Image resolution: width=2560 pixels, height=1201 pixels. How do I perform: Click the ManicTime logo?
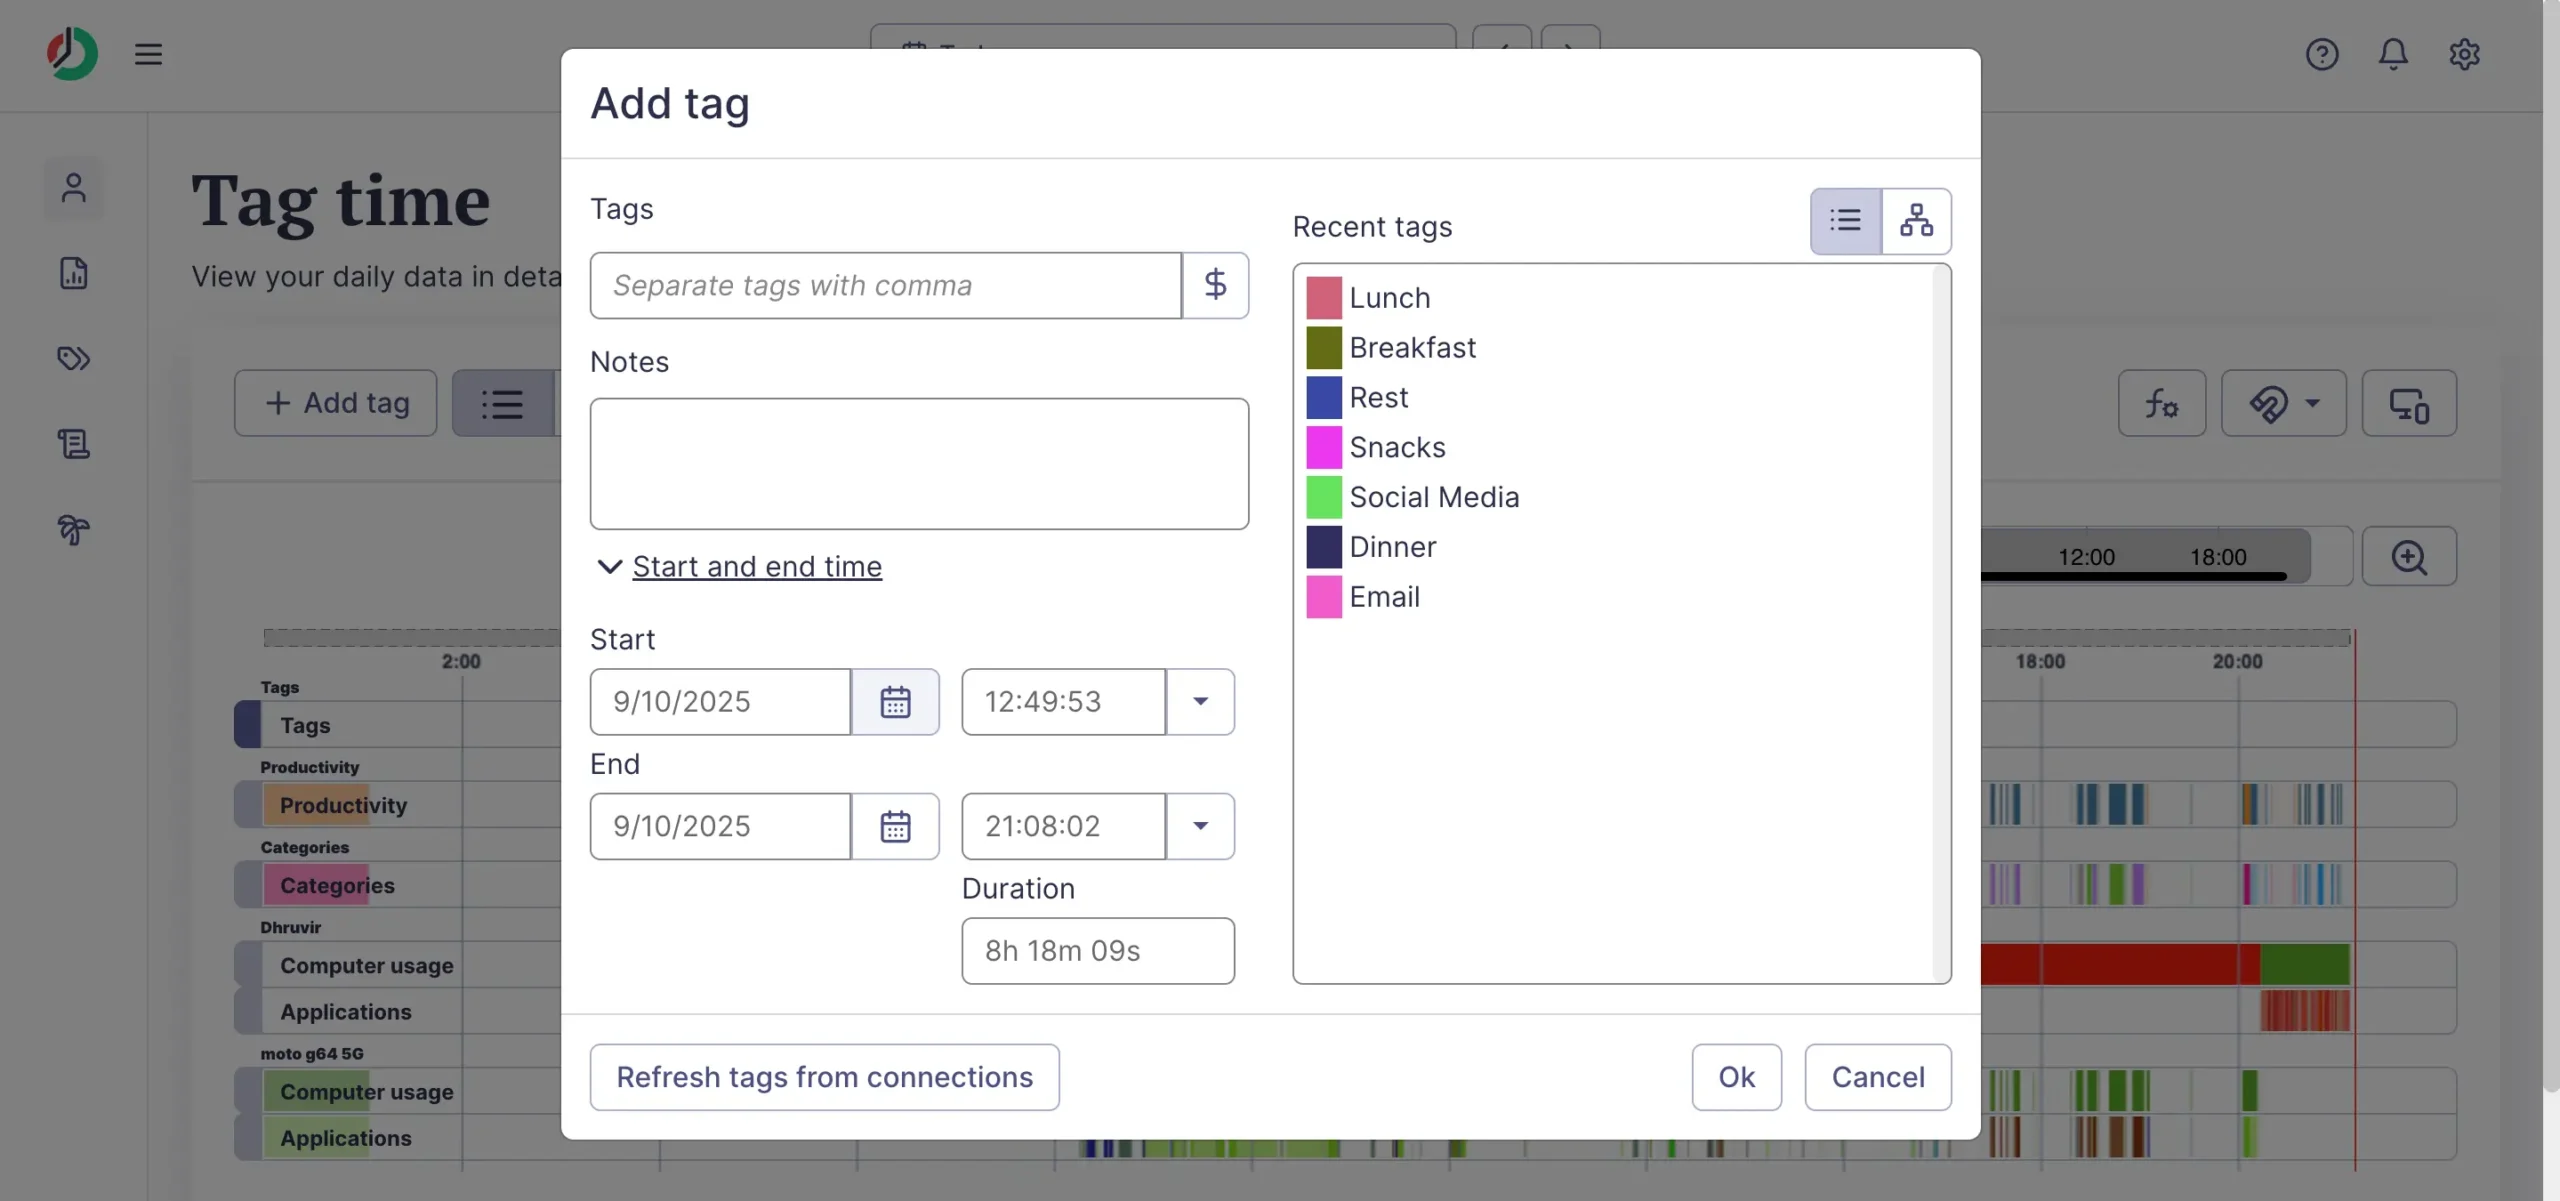(x=72, y=54)
